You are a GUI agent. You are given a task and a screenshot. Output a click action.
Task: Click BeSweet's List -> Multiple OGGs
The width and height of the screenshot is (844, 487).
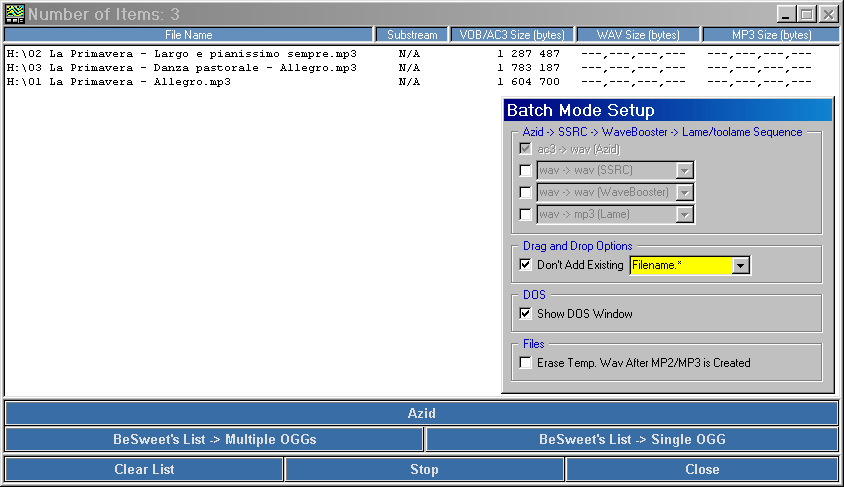click(x=214, y=439)
